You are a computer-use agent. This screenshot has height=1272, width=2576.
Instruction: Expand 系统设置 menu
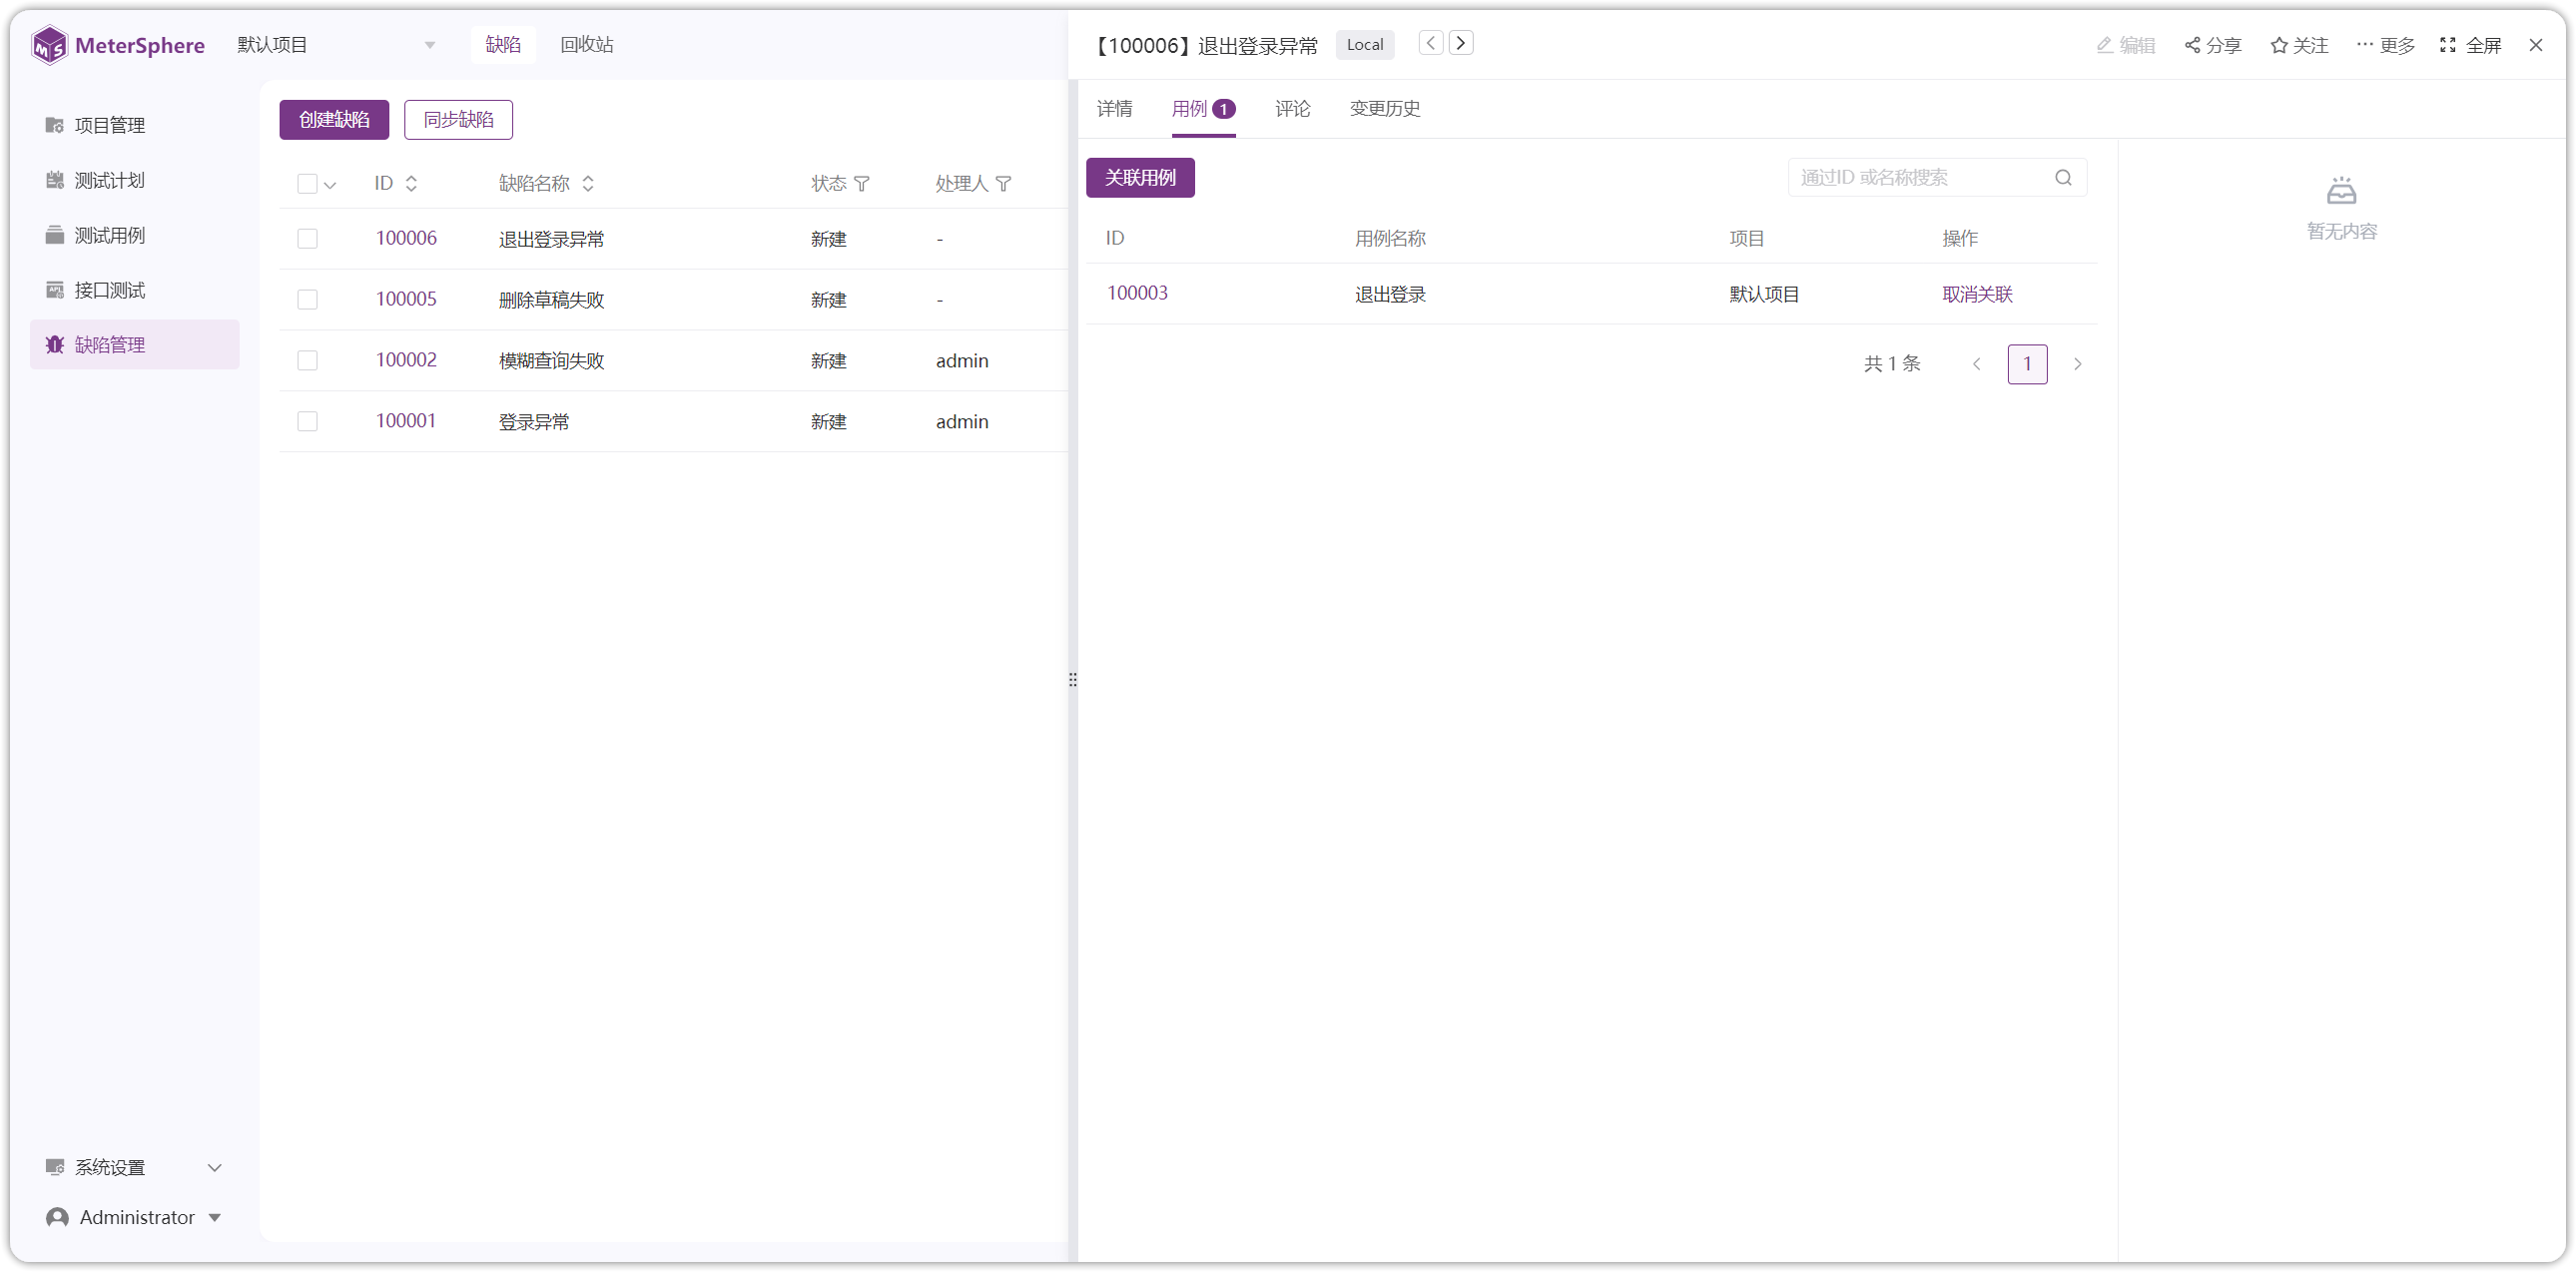tap(134, 1167)
